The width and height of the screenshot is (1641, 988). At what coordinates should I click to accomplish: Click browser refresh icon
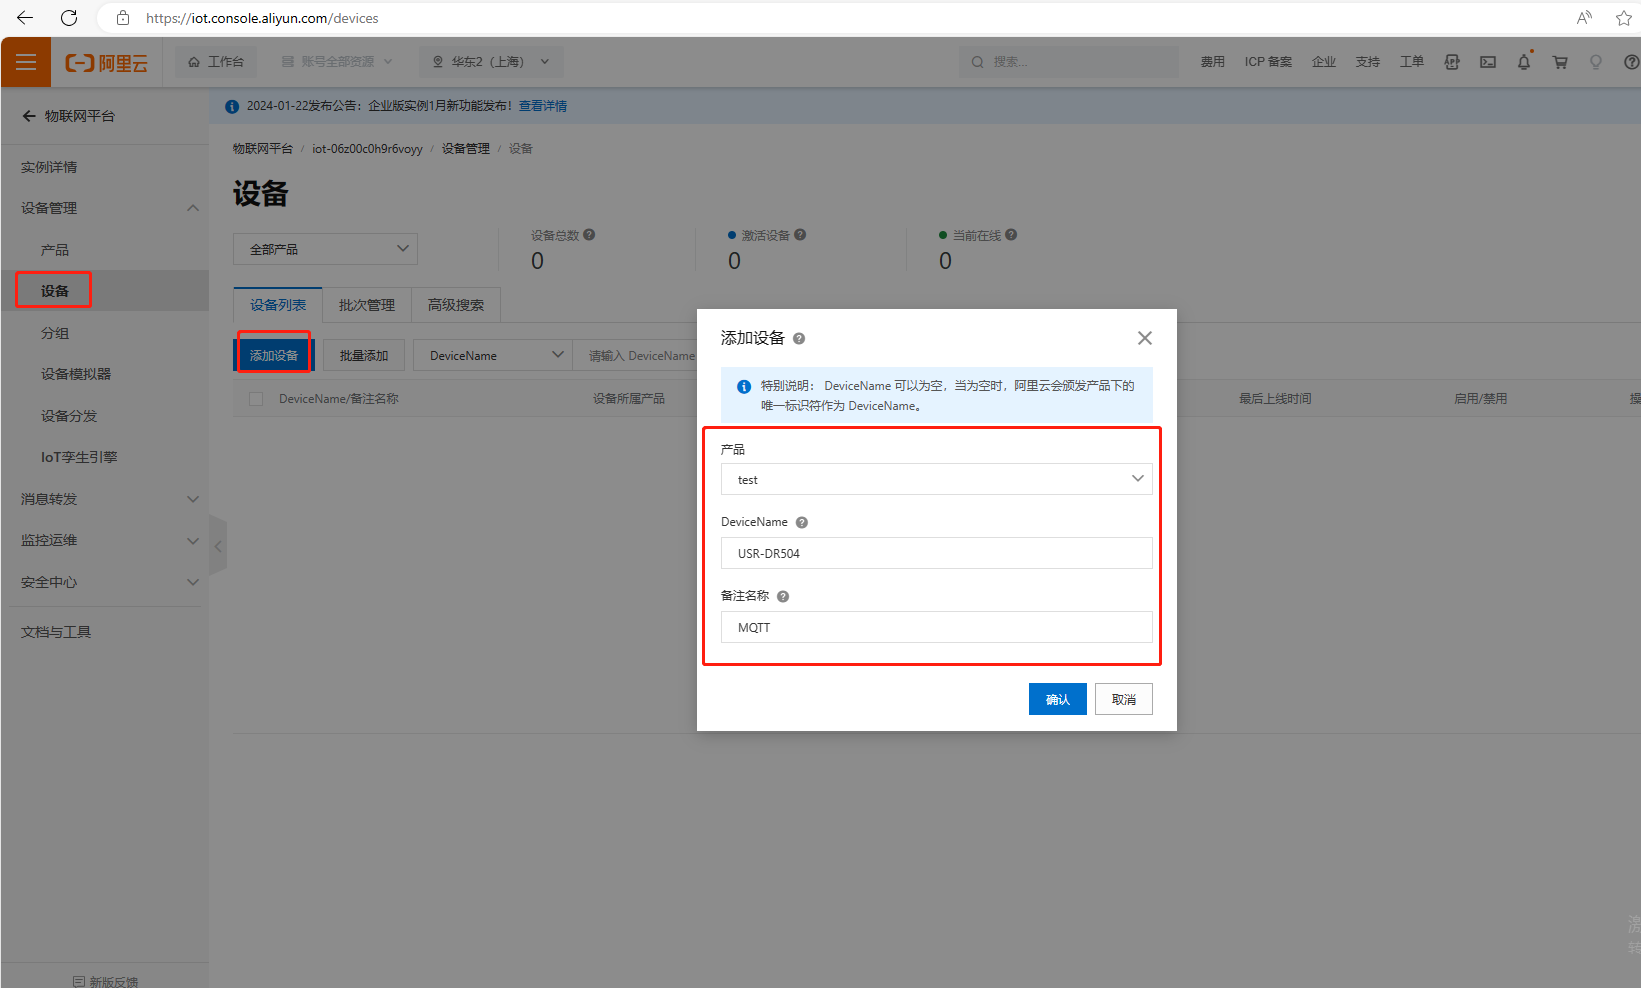tap(69, 18)
